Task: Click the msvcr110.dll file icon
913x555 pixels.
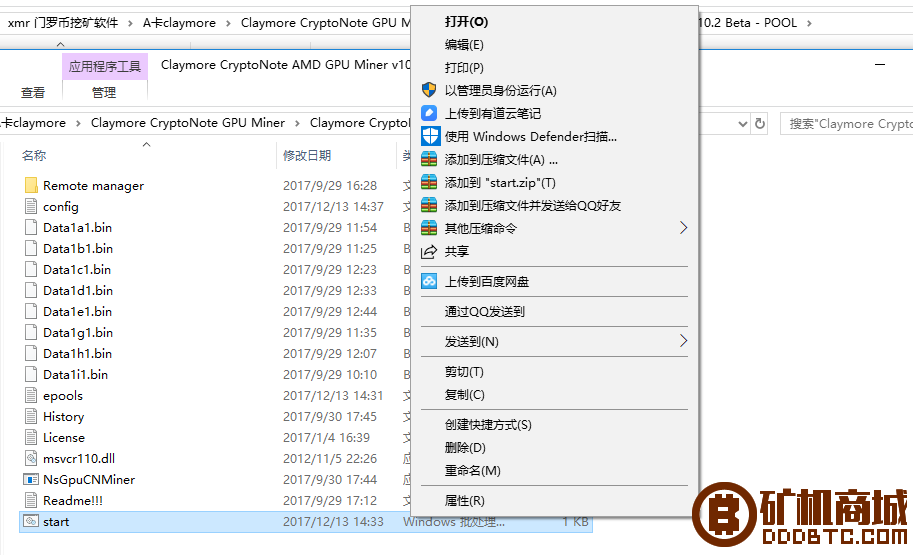Action: (x=31, y=458)
